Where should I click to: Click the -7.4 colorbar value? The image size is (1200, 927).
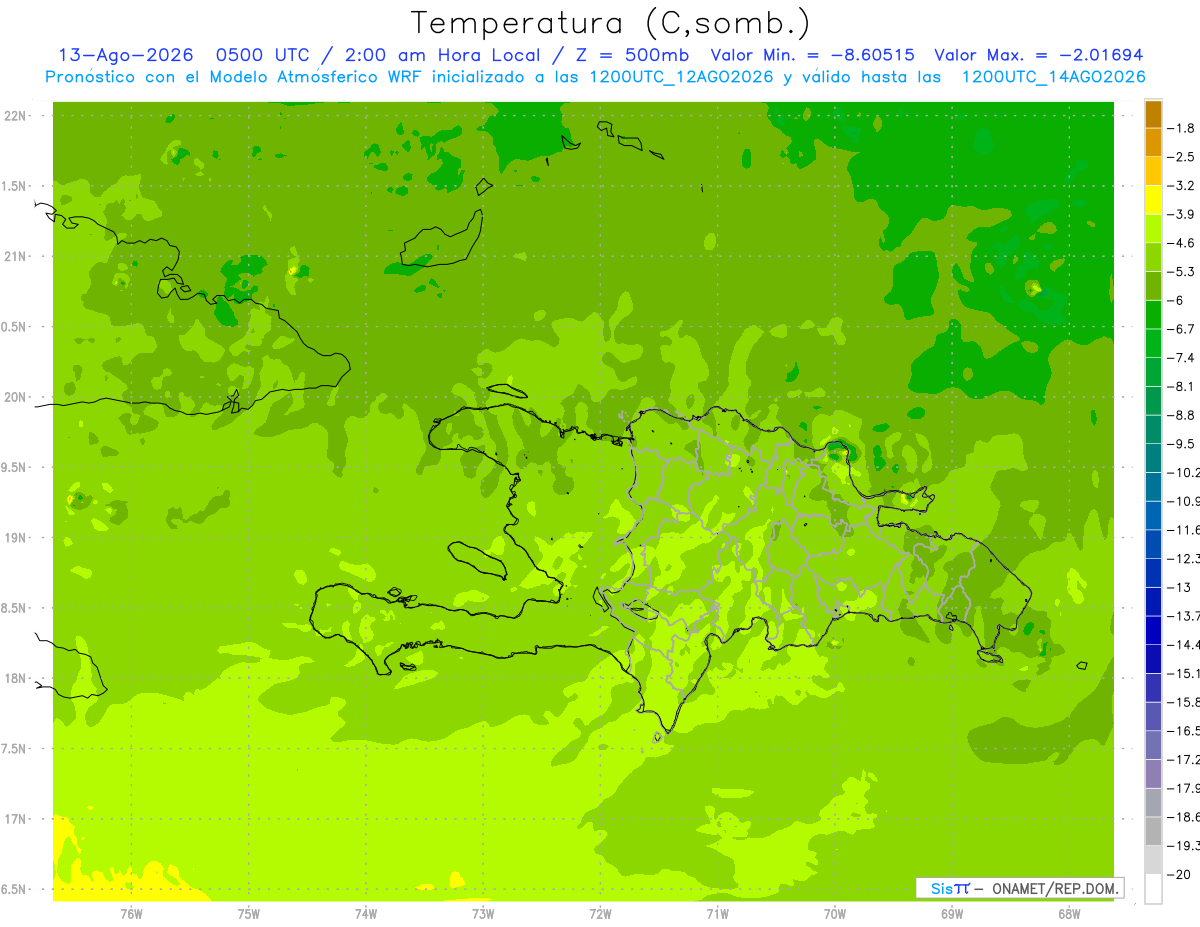click(1181, 358)
